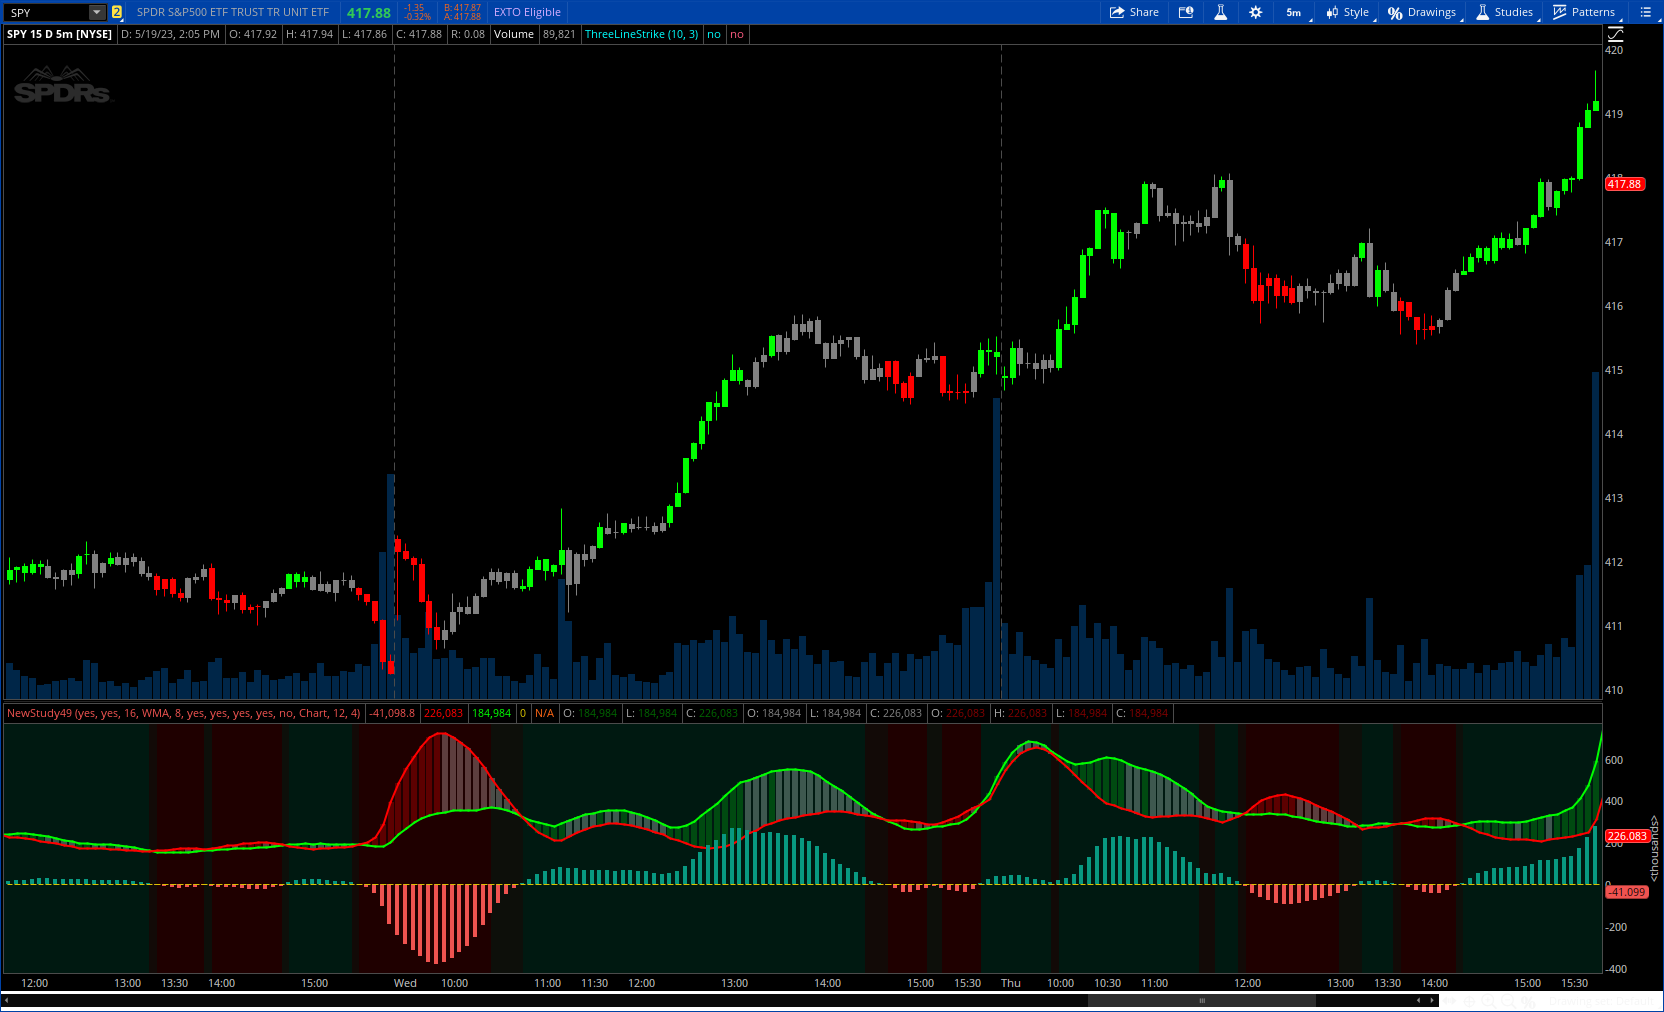Open chart settings gear icon
This screenshot has width=1664, height=1012.
coord(1256,12)
